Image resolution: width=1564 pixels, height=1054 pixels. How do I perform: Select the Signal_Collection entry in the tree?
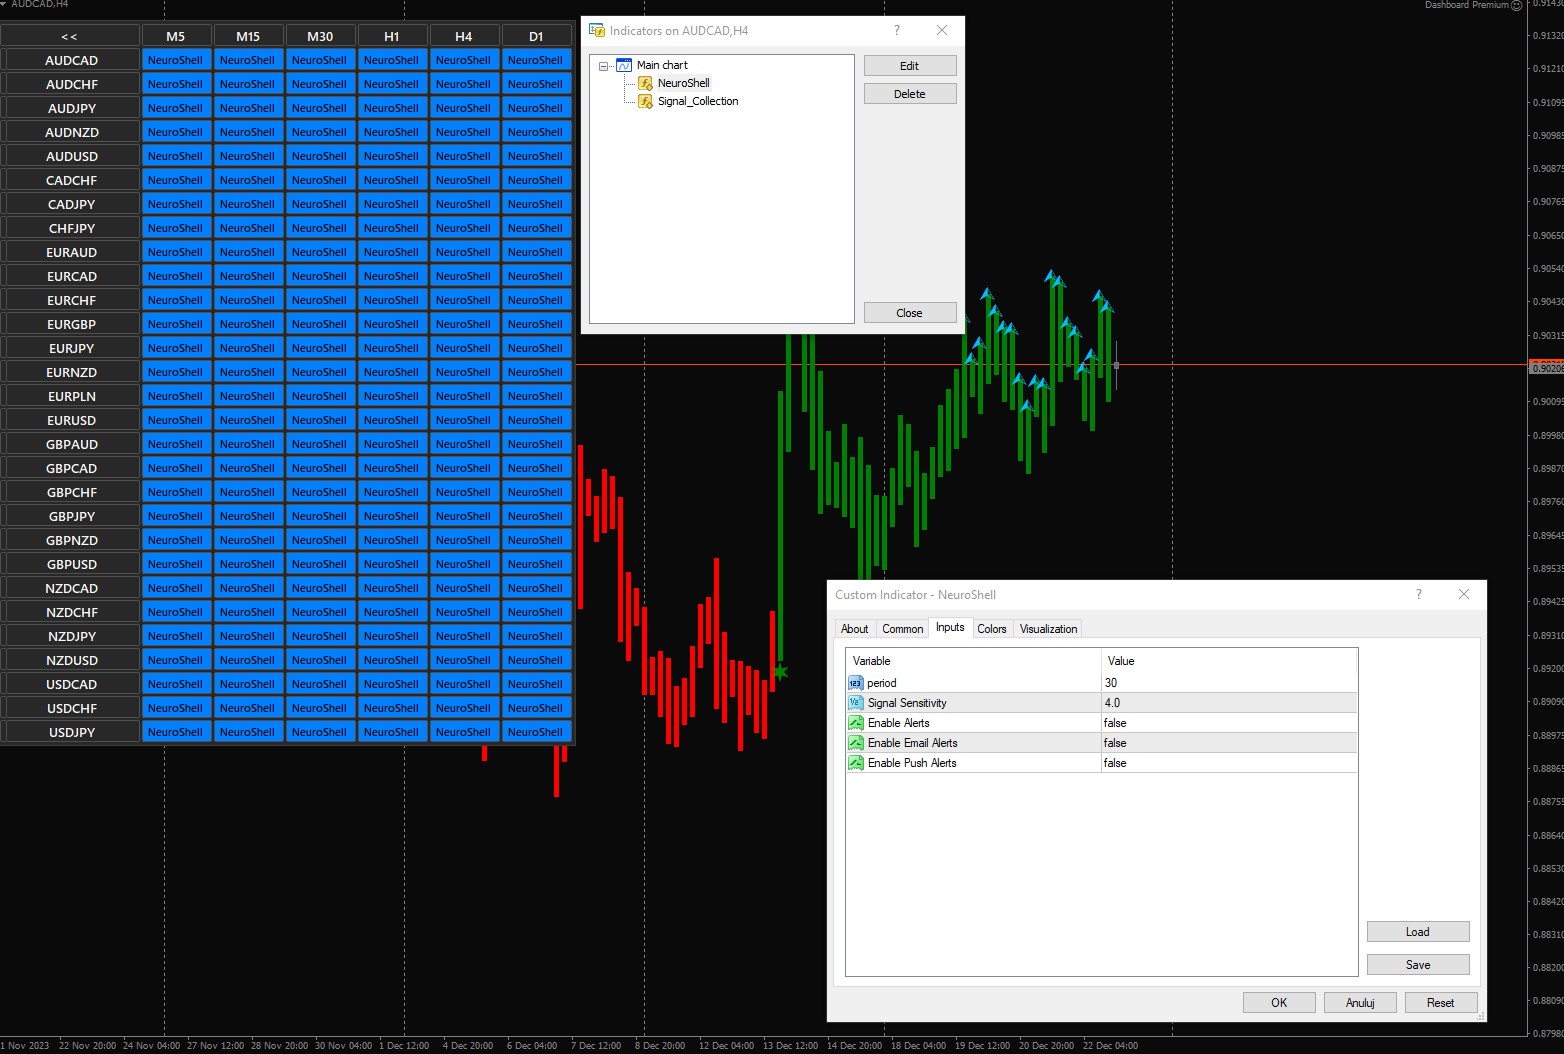pyautogui.click(x=698, y=101)
